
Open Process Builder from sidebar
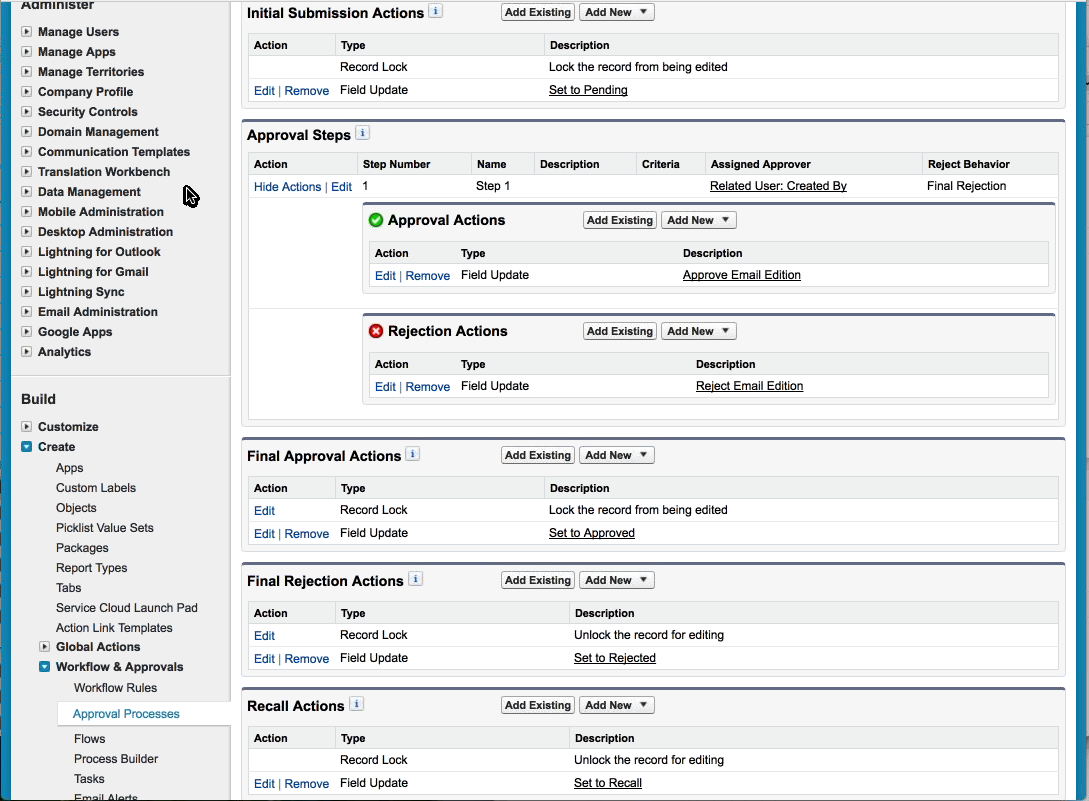116,759
